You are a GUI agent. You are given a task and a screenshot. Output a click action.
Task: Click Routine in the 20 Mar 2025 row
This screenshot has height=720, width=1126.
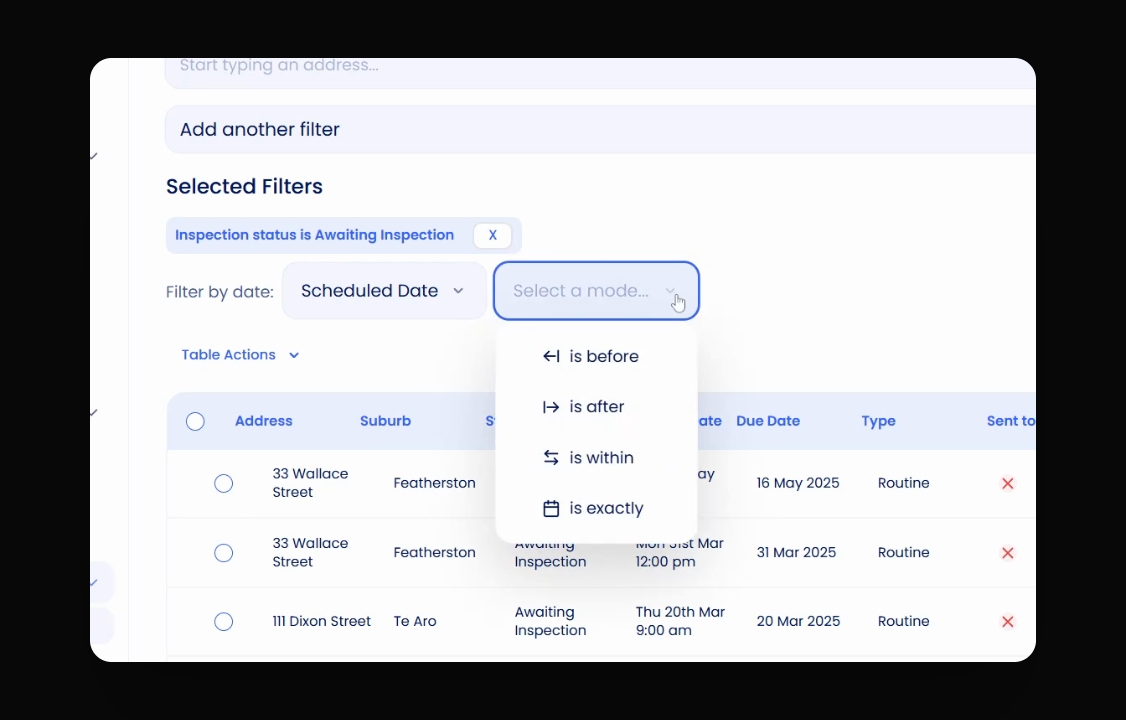903,621
